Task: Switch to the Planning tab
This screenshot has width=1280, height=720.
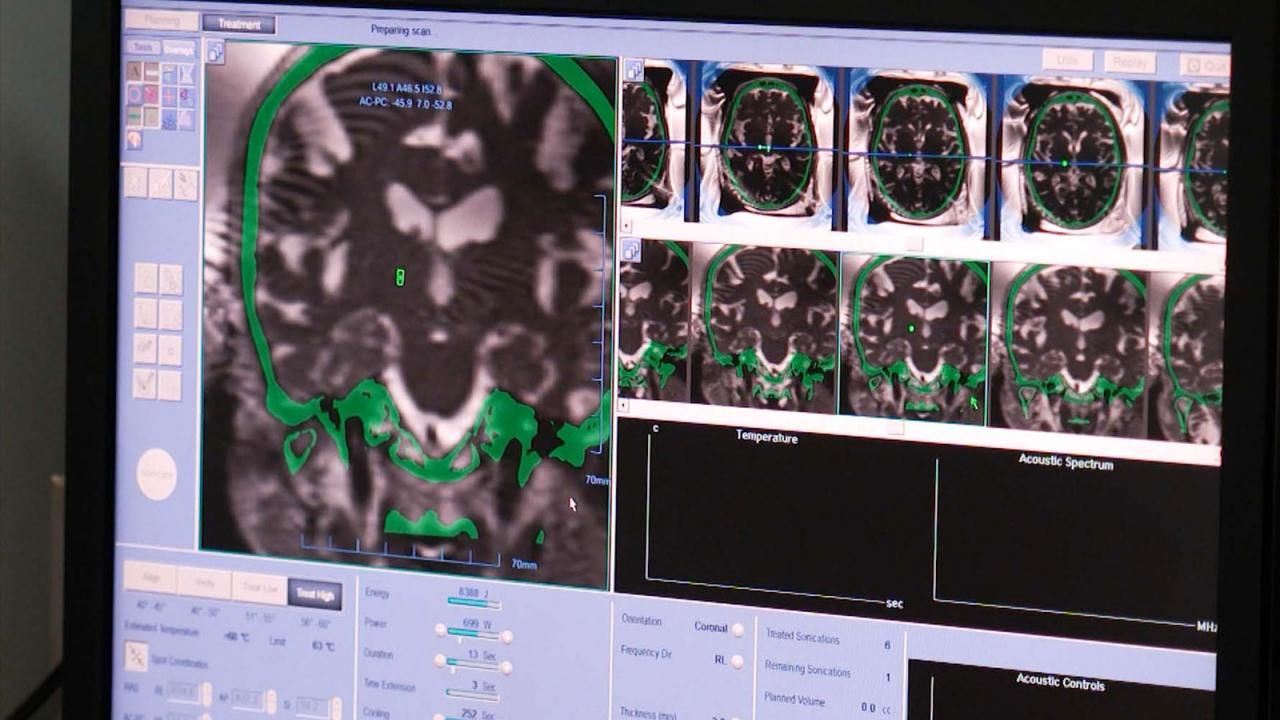Action: click(x=162, y=21)
